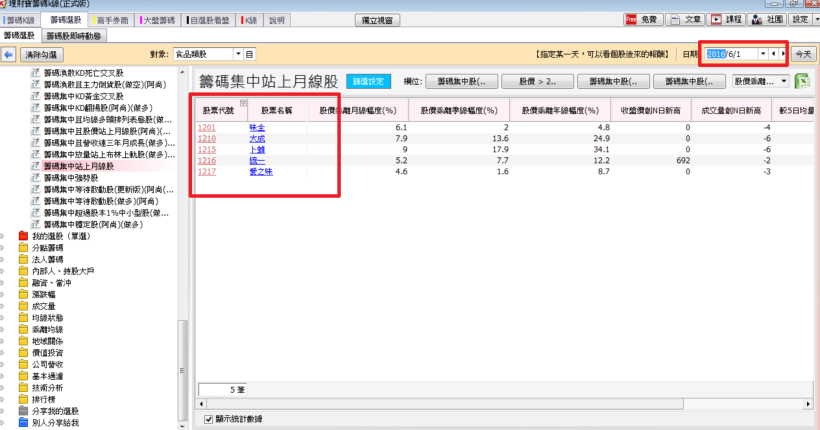
Task: Click the 清除勾選 button
Action: (41, 54)
